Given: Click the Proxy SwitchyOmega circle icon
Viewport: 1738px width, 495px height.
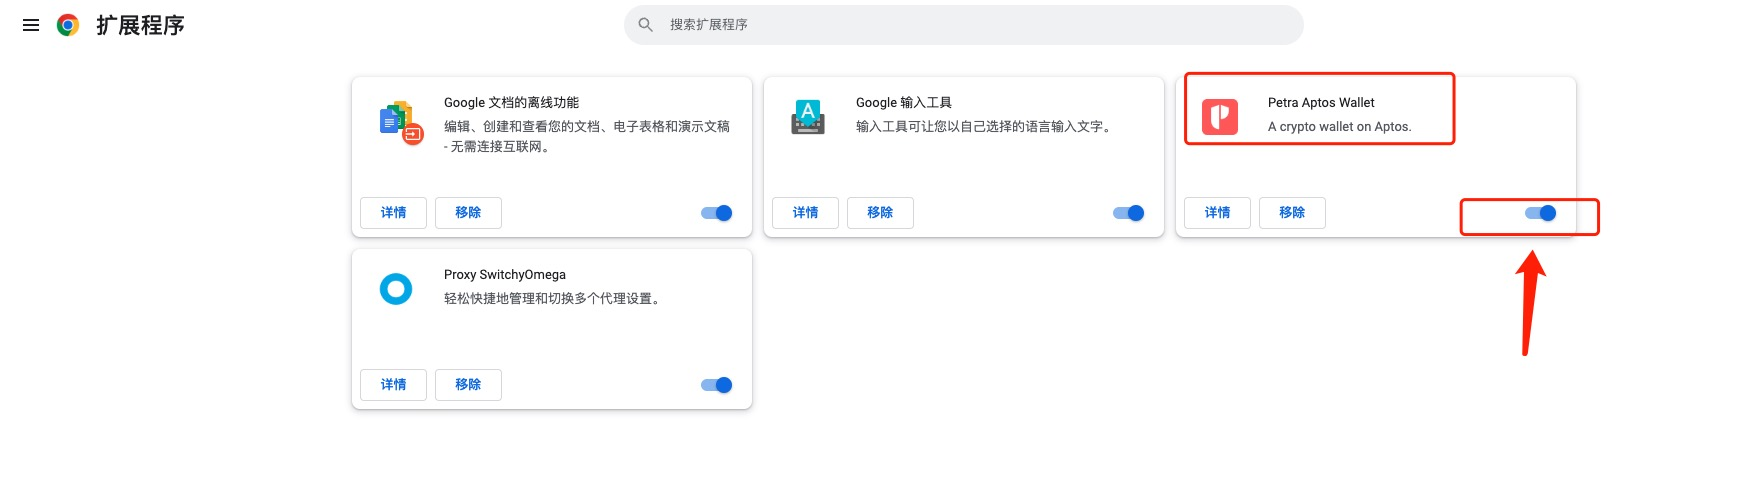Looking at the screenshot, I should coord(396,289).
